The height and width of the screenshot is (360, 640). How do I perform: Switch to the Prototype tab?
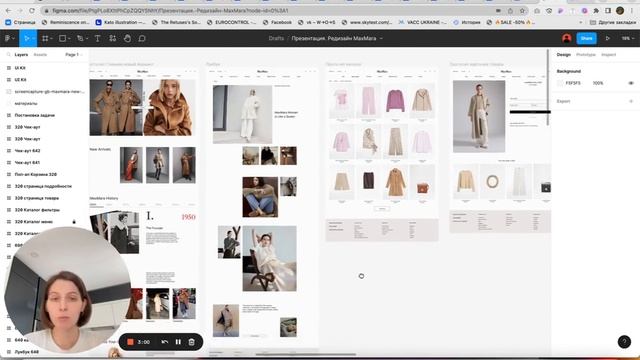click(x=586, y=54)
